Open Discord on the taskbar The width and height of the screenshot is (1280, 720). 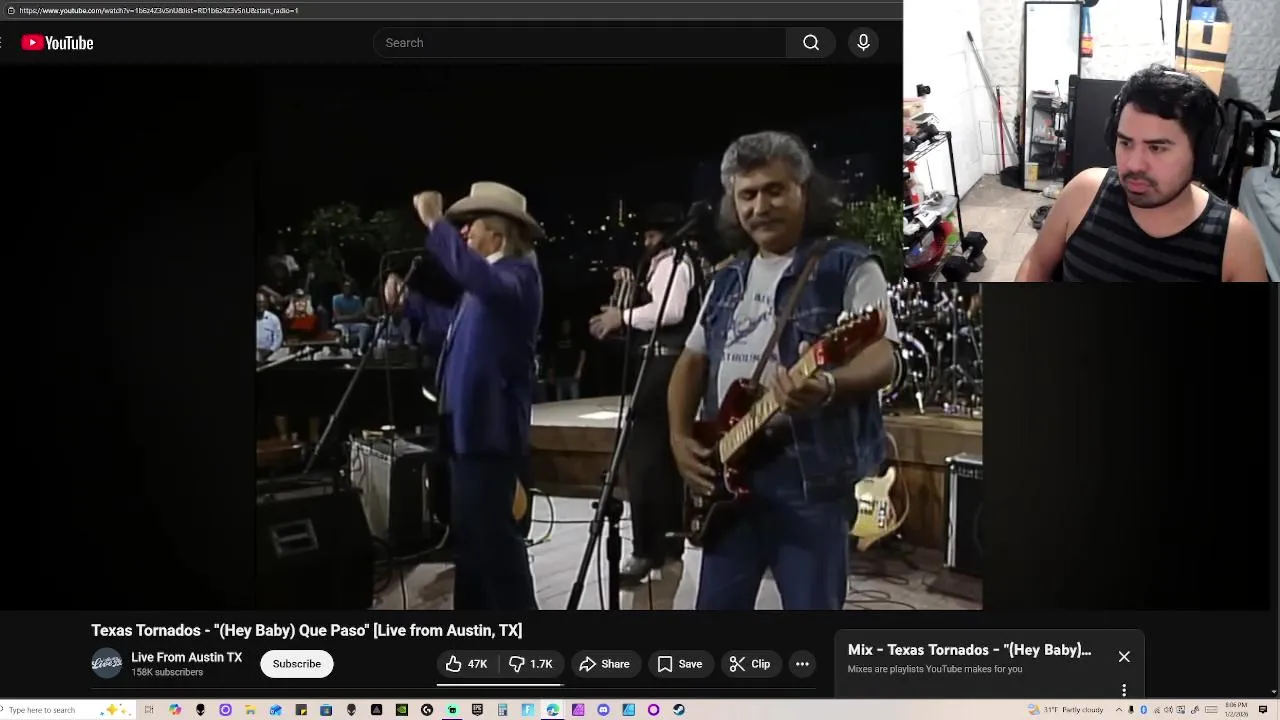pos(603,710)
